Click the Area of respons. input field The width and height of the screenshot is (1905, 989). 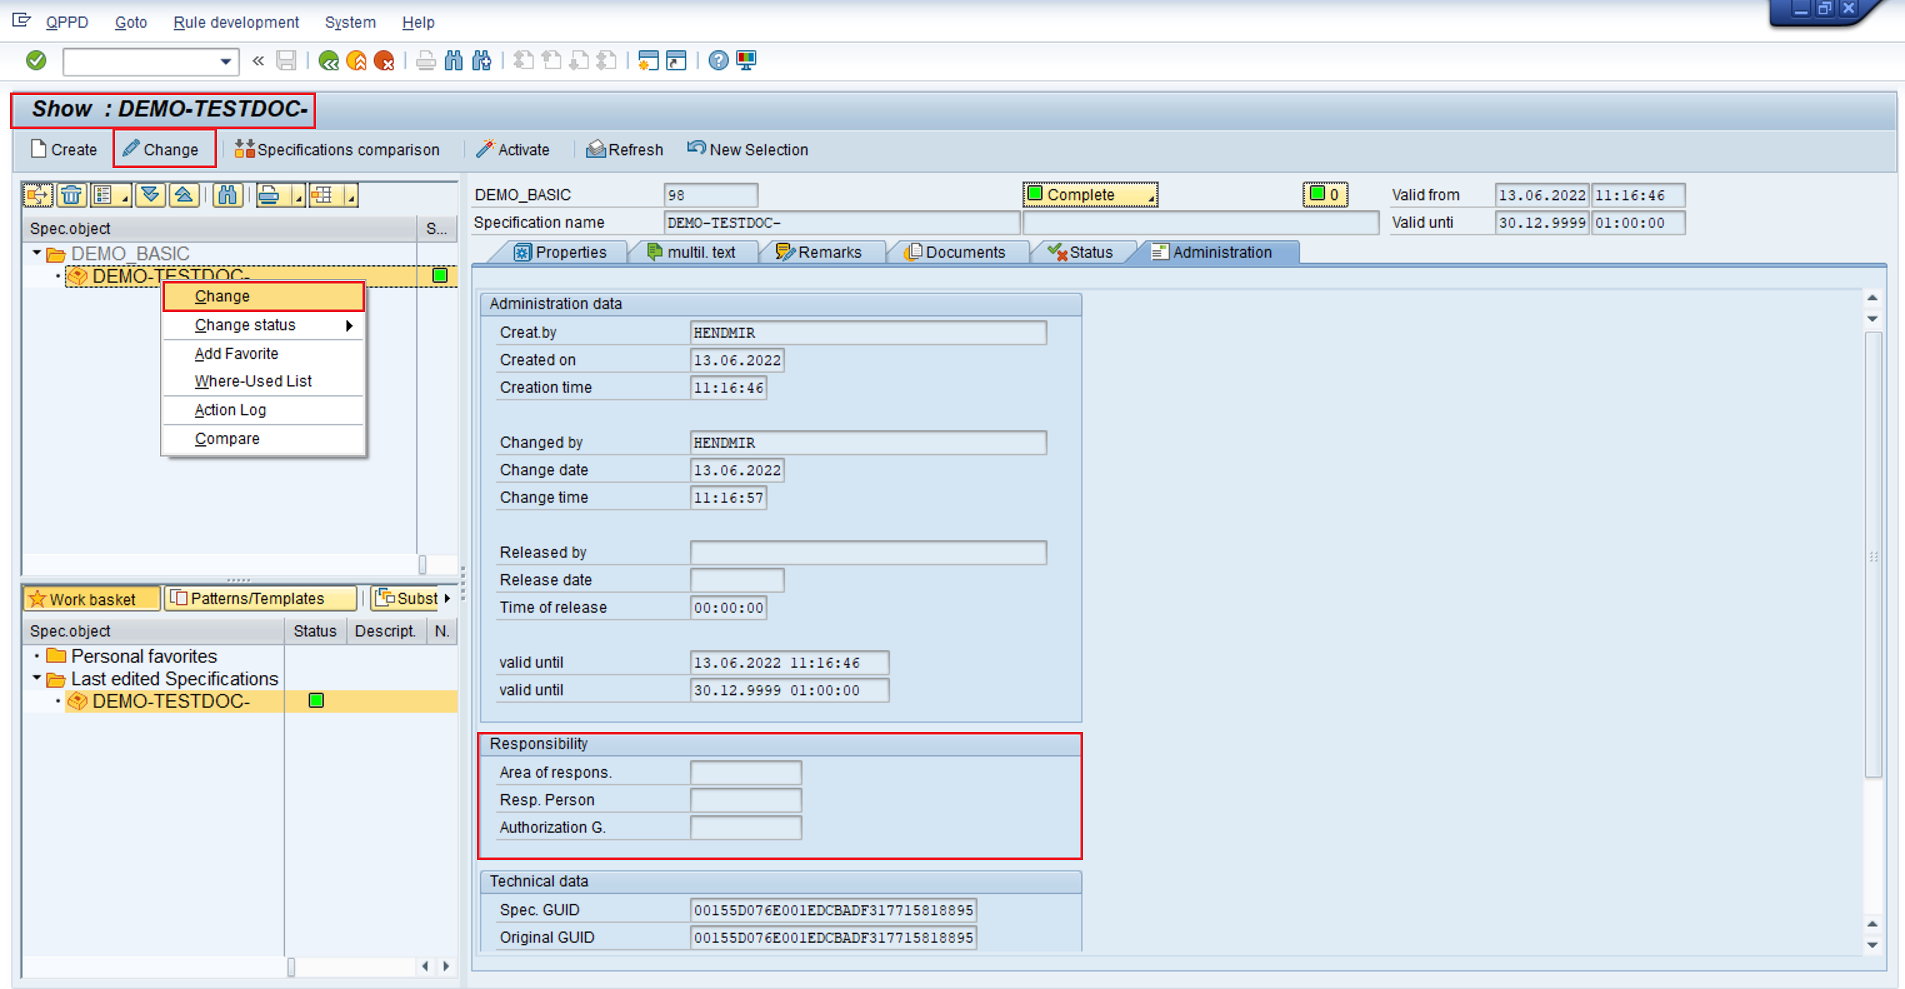[745, 772]
